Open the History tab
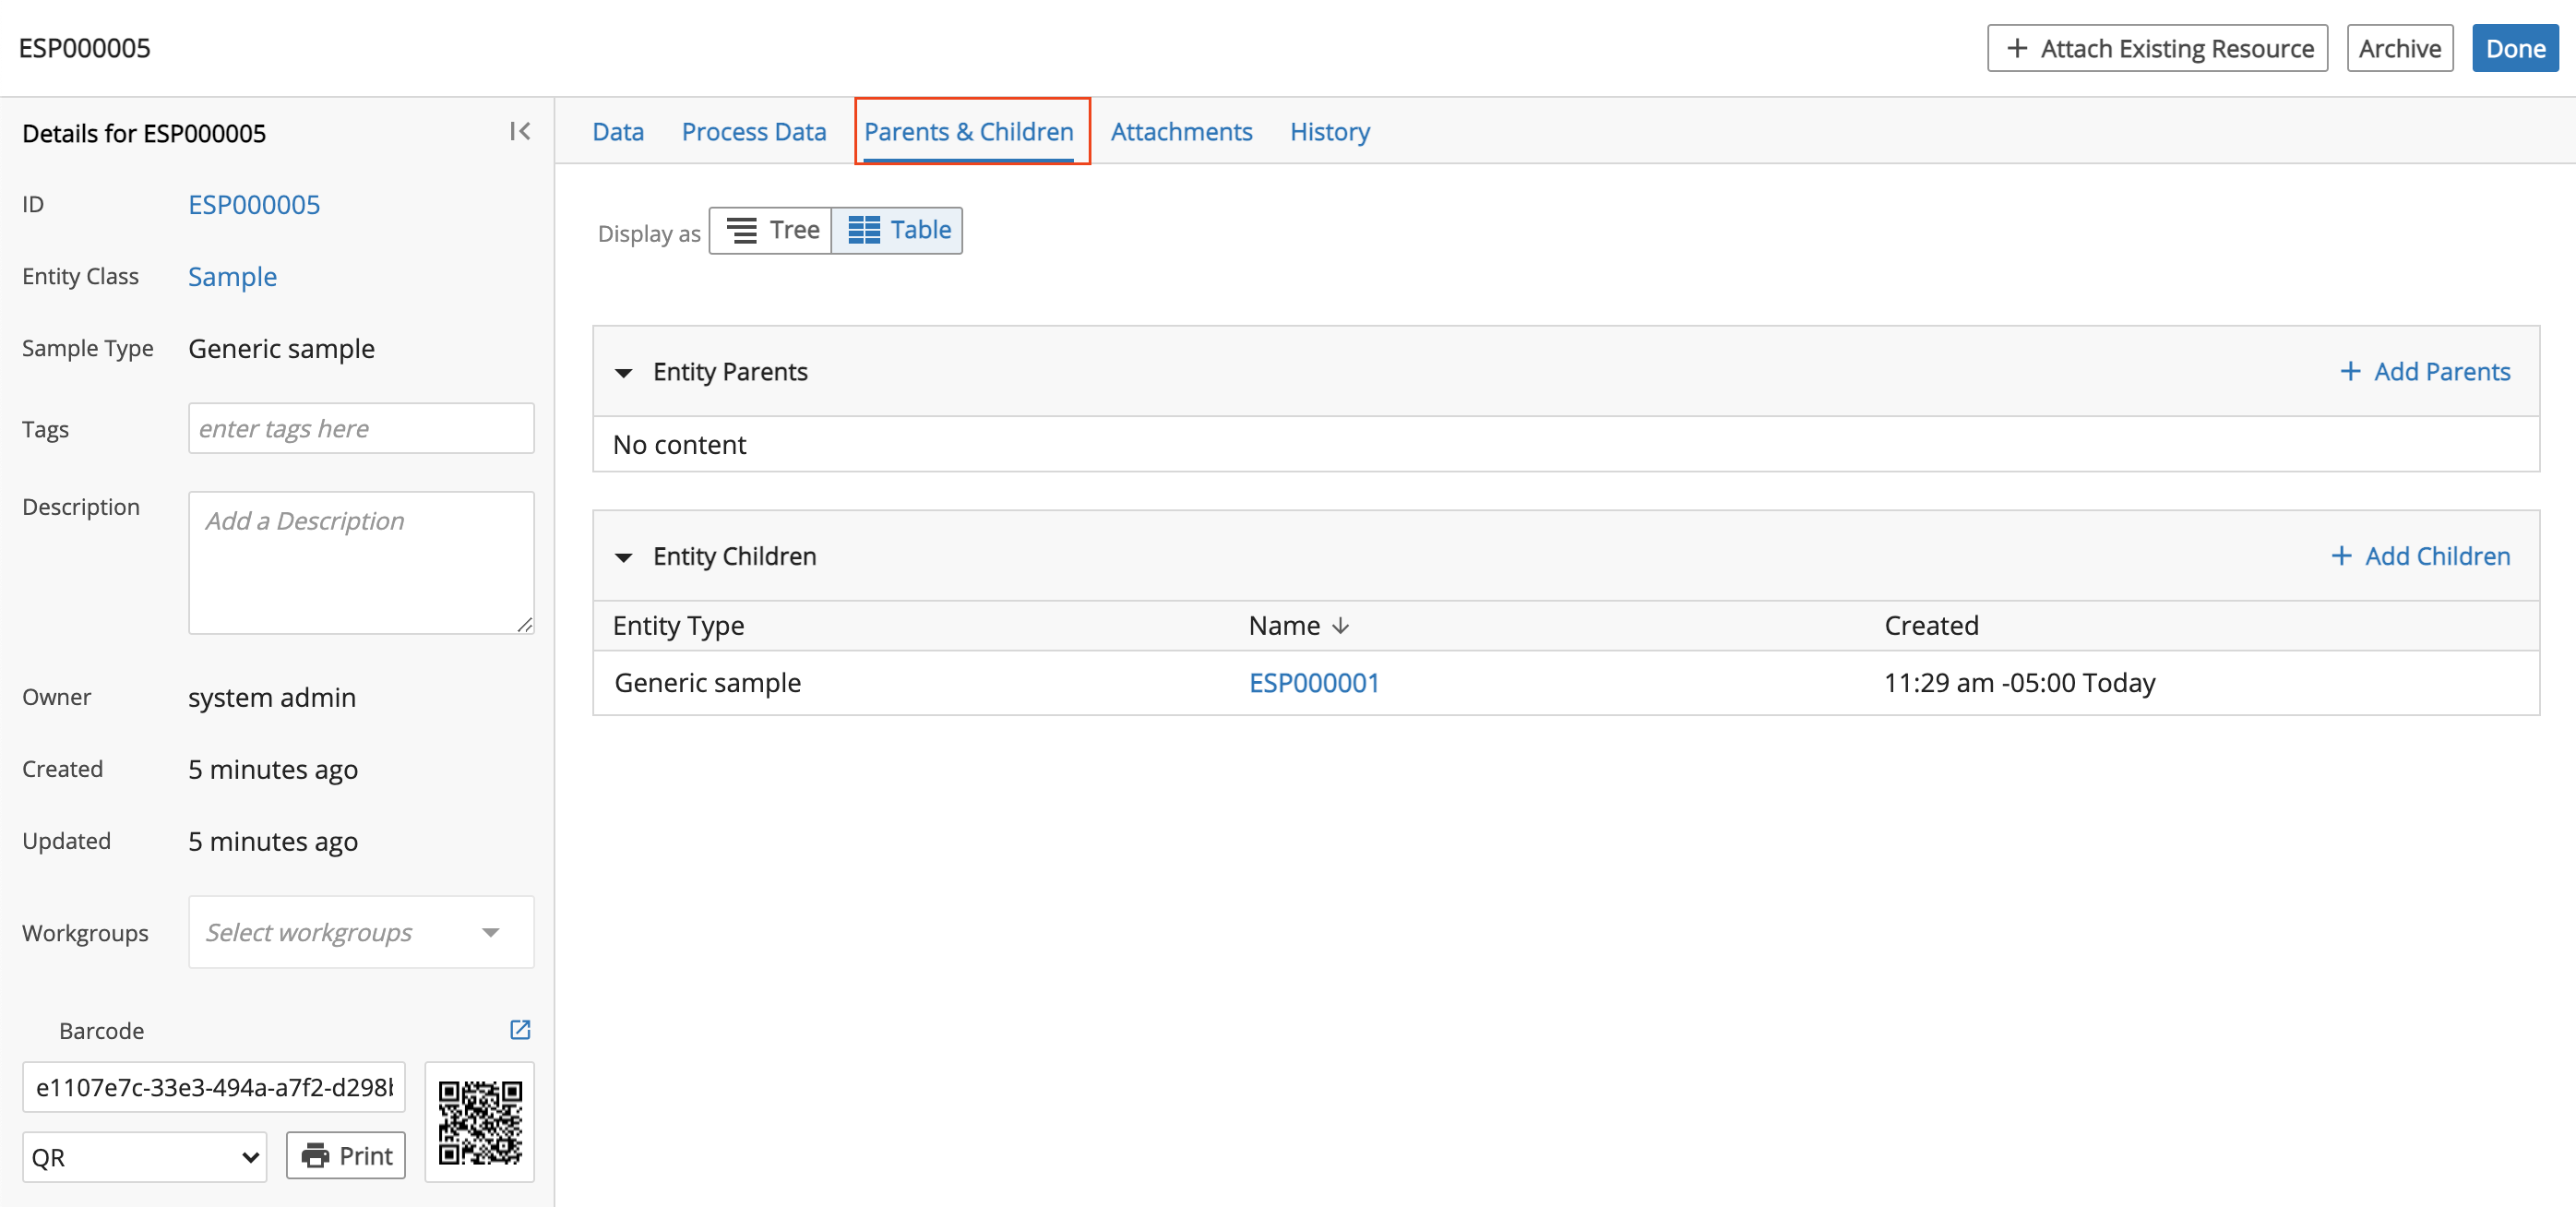2576x1207 pixels. pos(1330,132)
